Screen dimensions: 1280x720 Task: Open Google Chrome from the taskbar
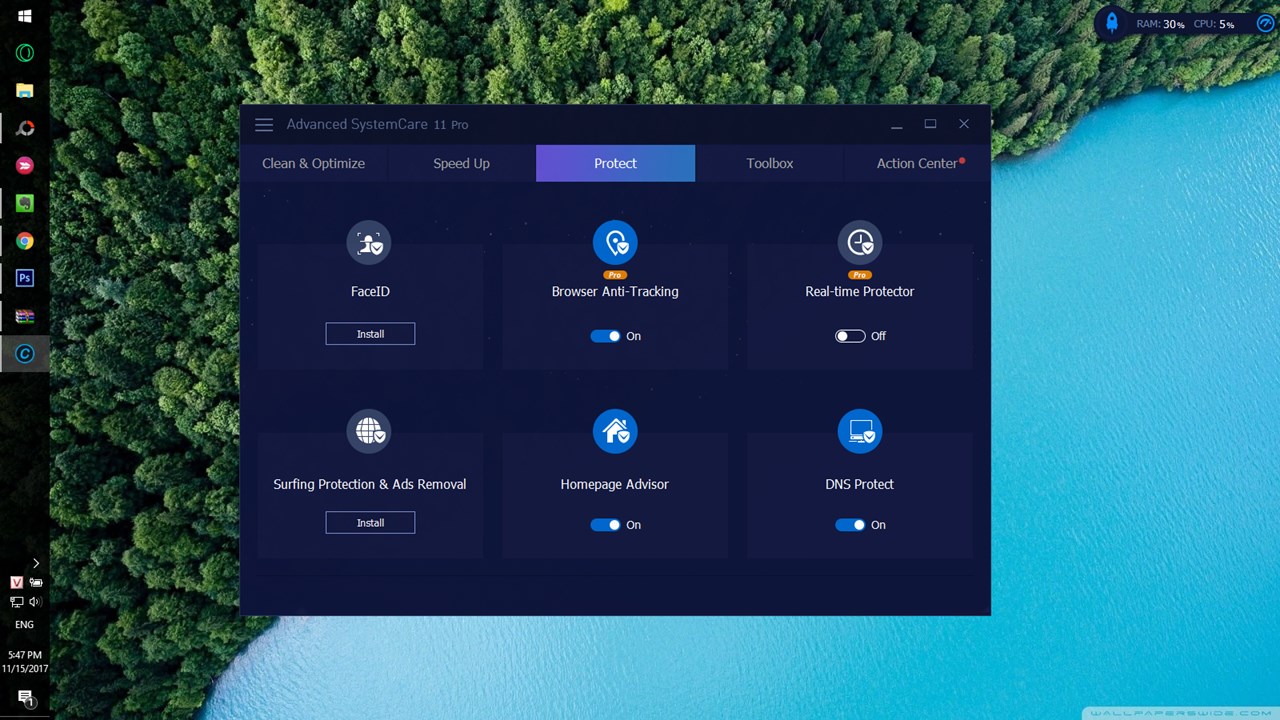pos(25,241)
